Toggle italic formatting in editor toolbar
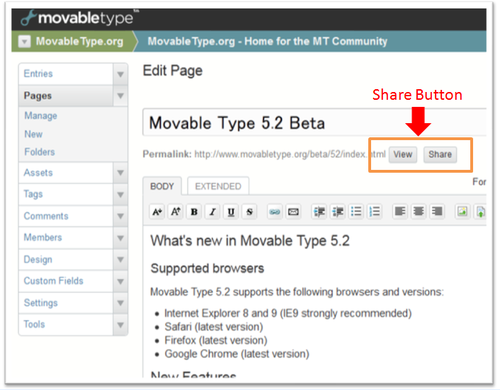Viewport: 500px width, 390px height. click(x=213, y=212)
